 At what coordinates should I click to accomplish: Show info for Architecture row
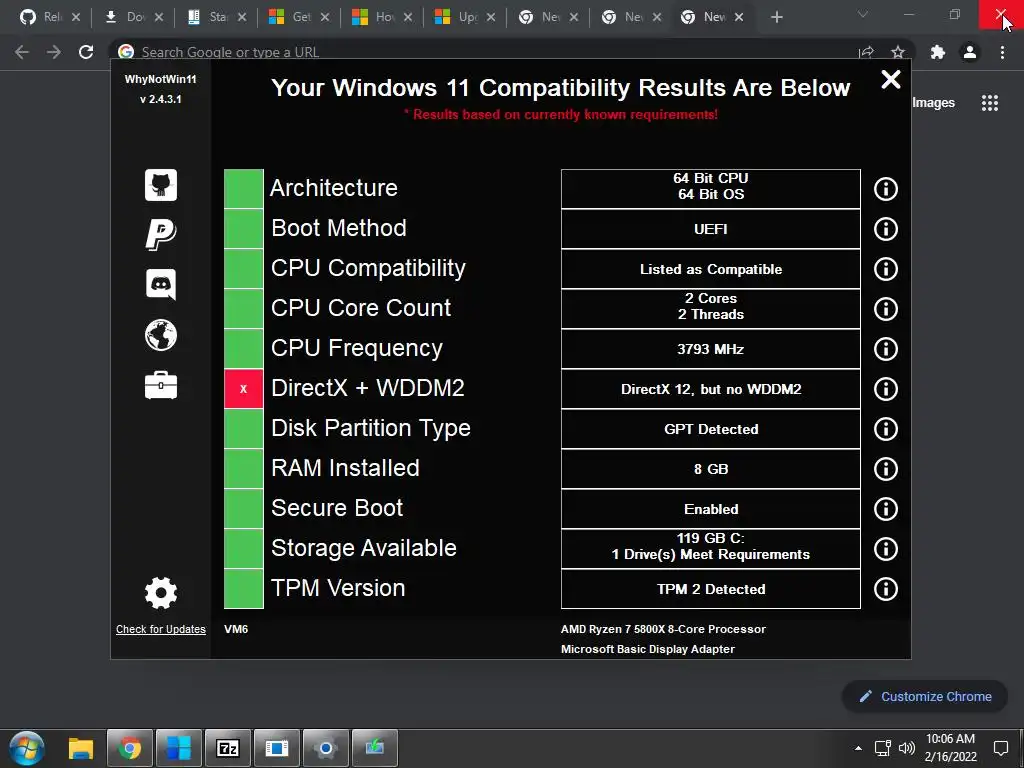point(886,189)
